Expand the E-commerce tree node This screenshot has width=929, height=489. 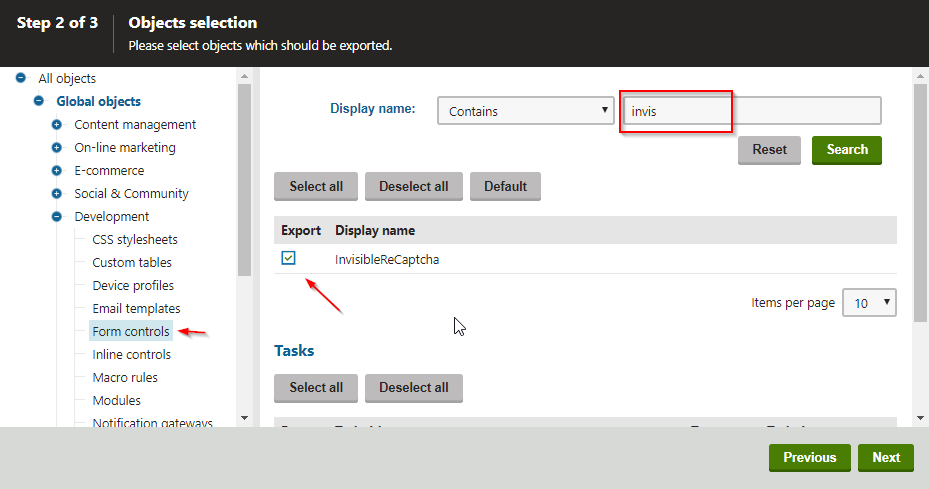point(57,171)
